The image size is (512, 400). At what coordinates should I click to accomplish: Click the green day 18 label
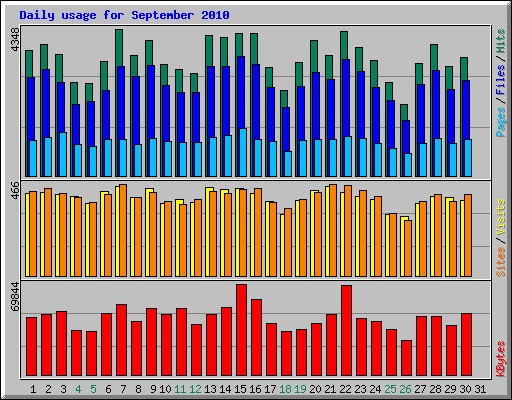[285, 389]
